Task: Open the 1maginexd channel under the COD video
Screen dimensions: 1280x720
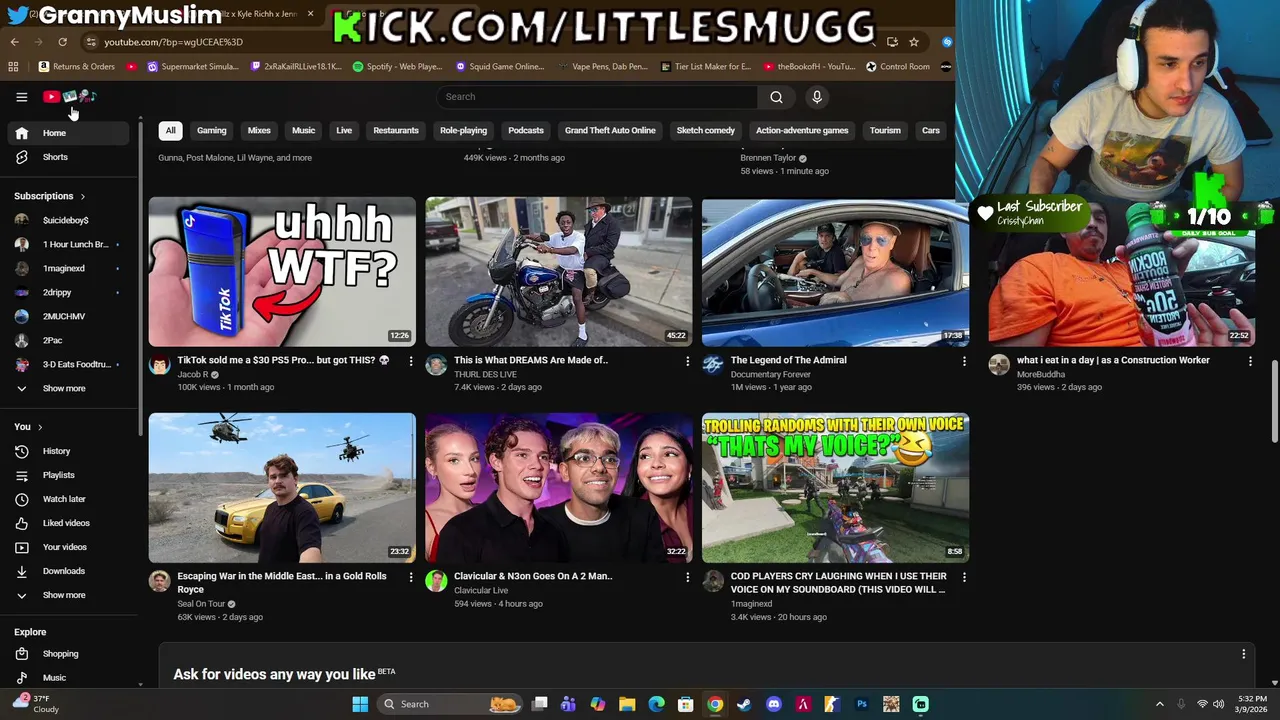Action: (x=751, y=604)
